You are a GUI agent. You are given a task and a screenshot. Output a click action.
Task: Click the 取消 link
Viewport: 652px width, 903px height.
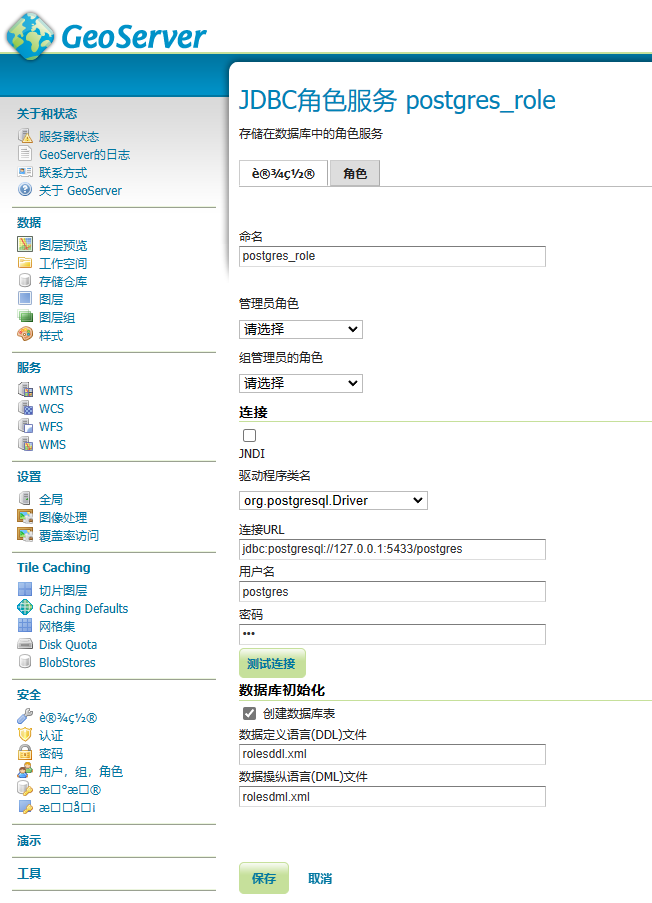coord(320,879)
